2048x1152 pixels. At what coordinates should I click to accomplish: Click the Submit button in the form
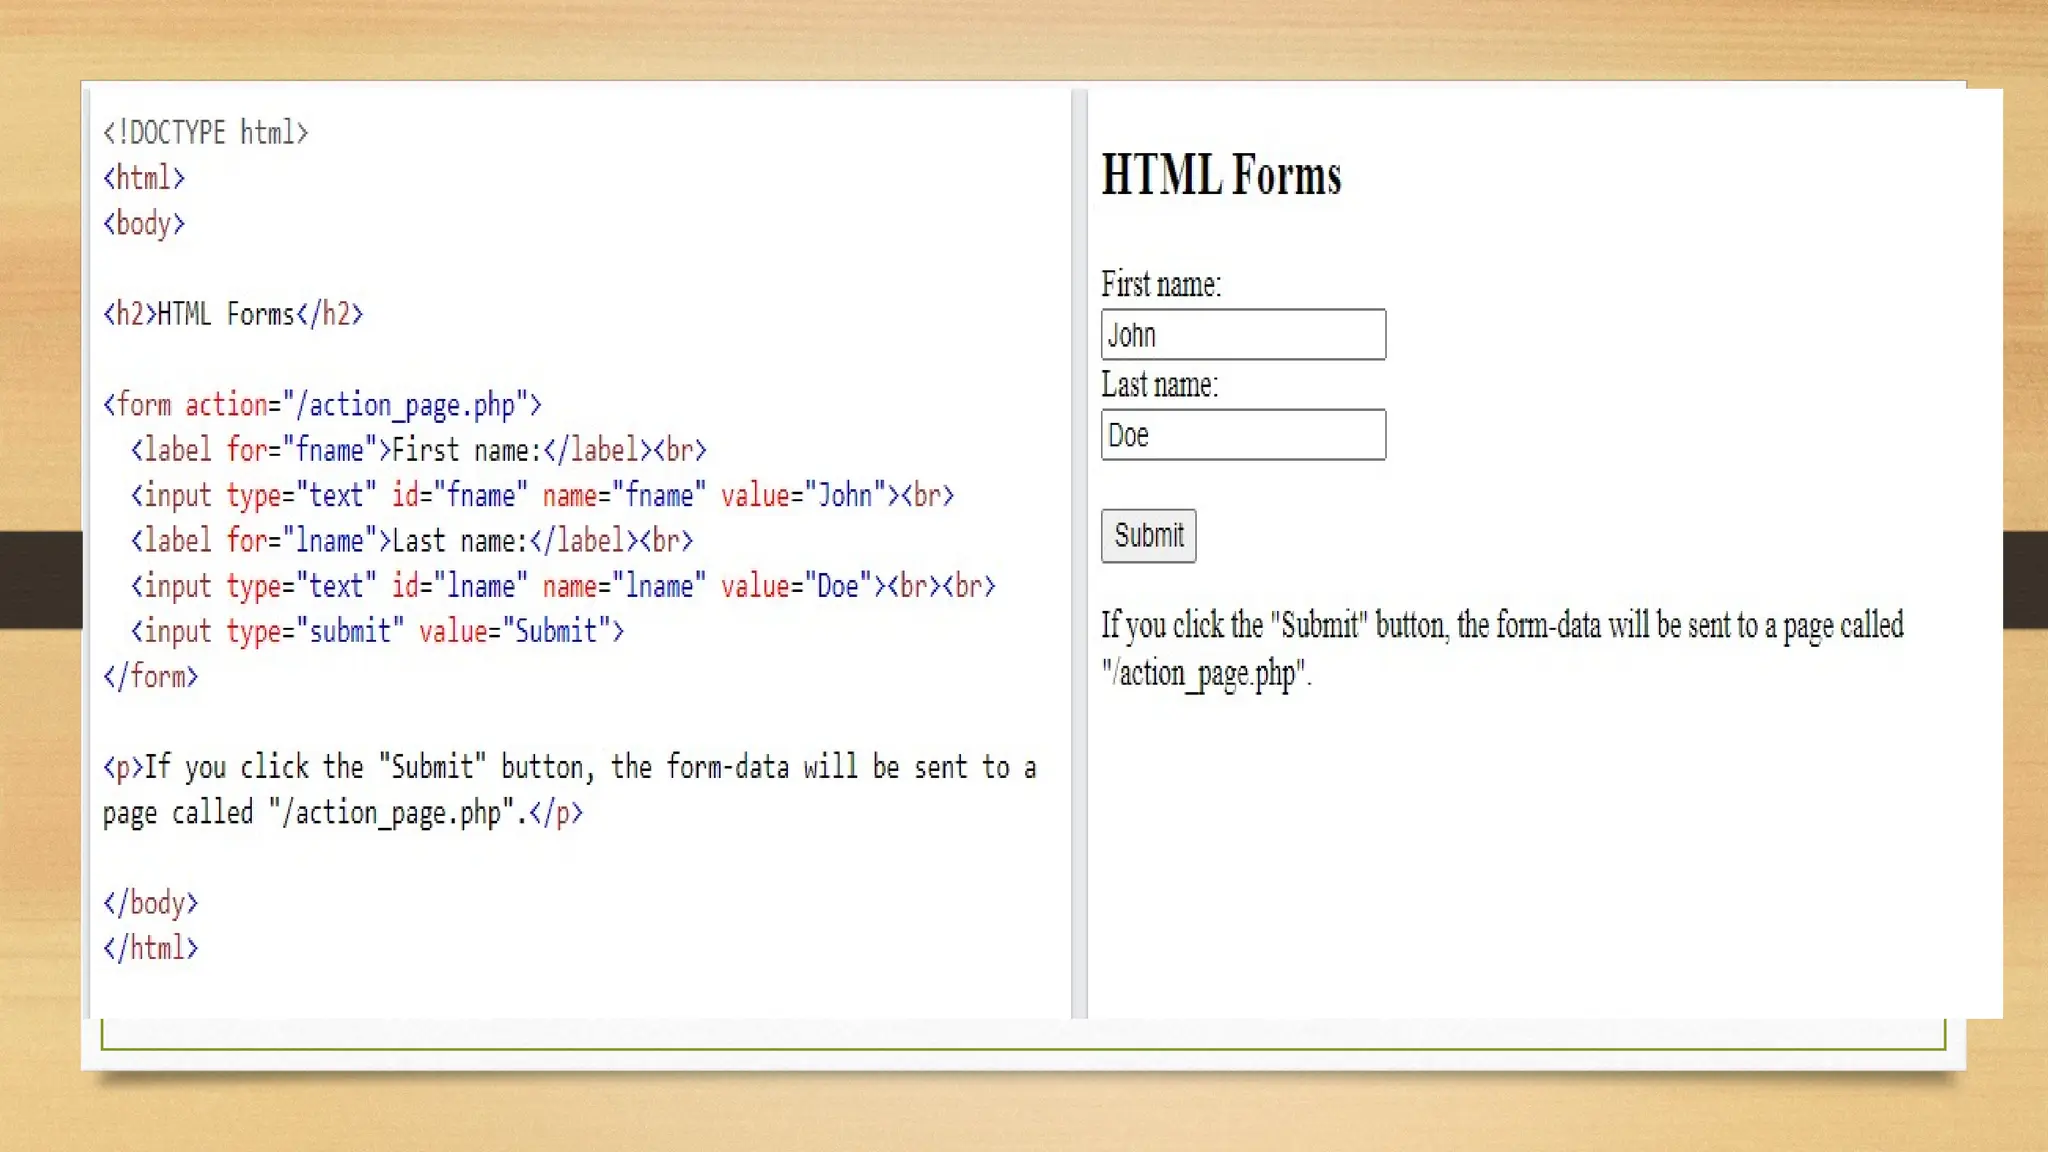point(1148,536)
